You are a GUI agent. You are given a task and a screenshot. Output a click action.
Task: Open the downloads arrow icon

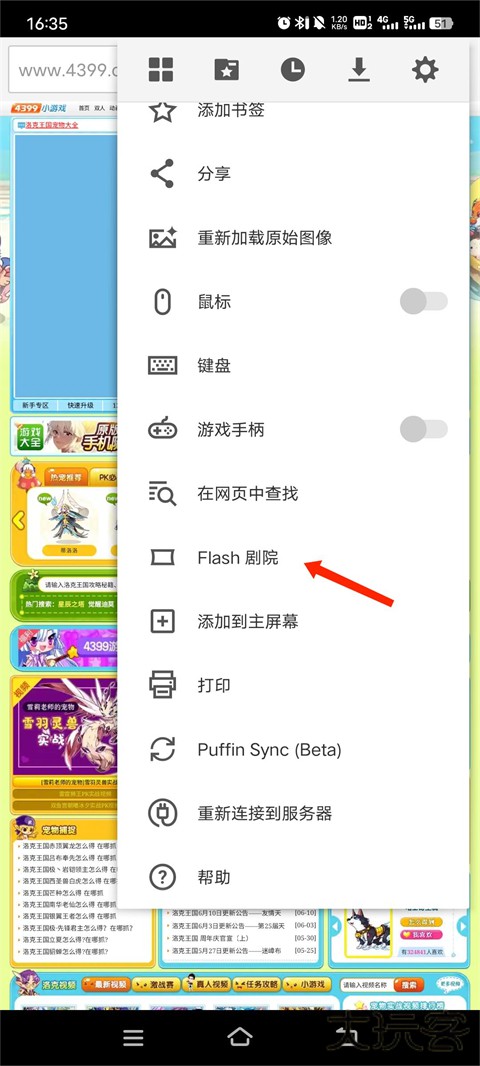coord(359,69)
